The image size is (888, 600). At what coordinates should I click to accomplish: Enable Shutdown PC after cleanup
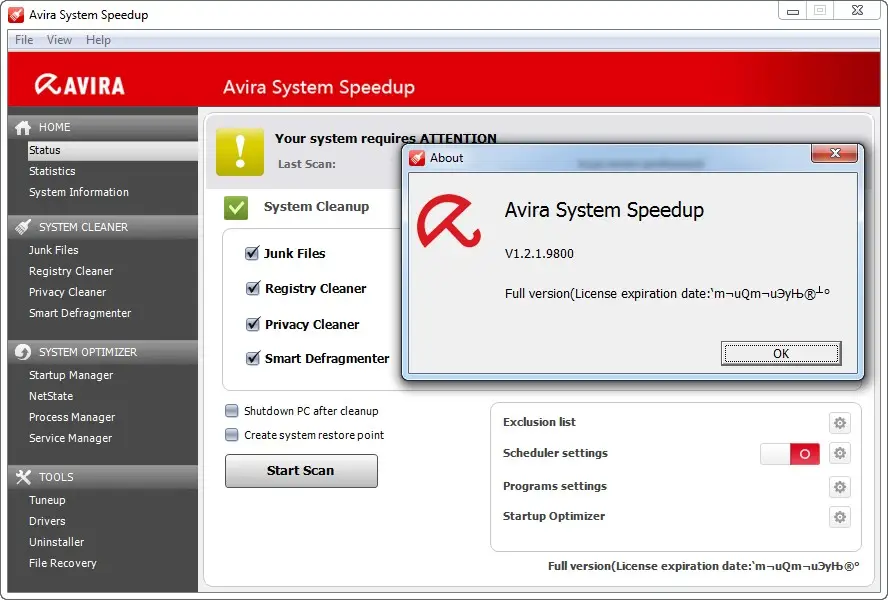pyautogui.click(x=232, y=411)
